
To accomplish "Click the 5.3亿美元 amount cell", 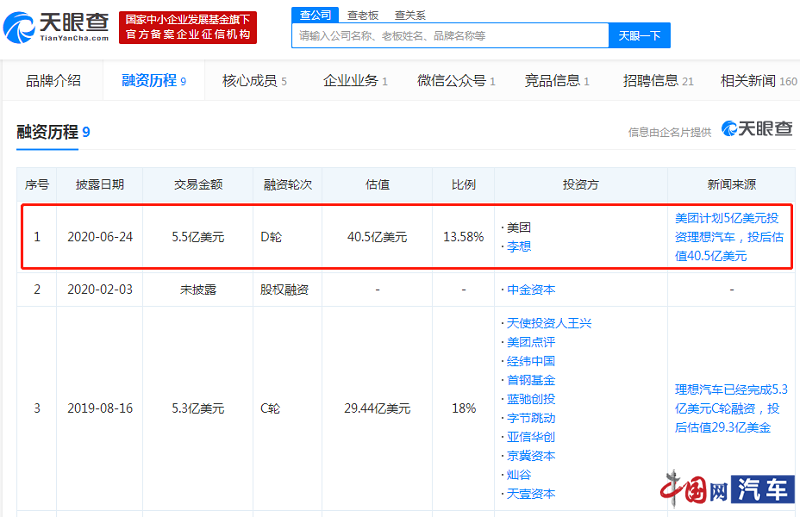I will click(198, 408).
